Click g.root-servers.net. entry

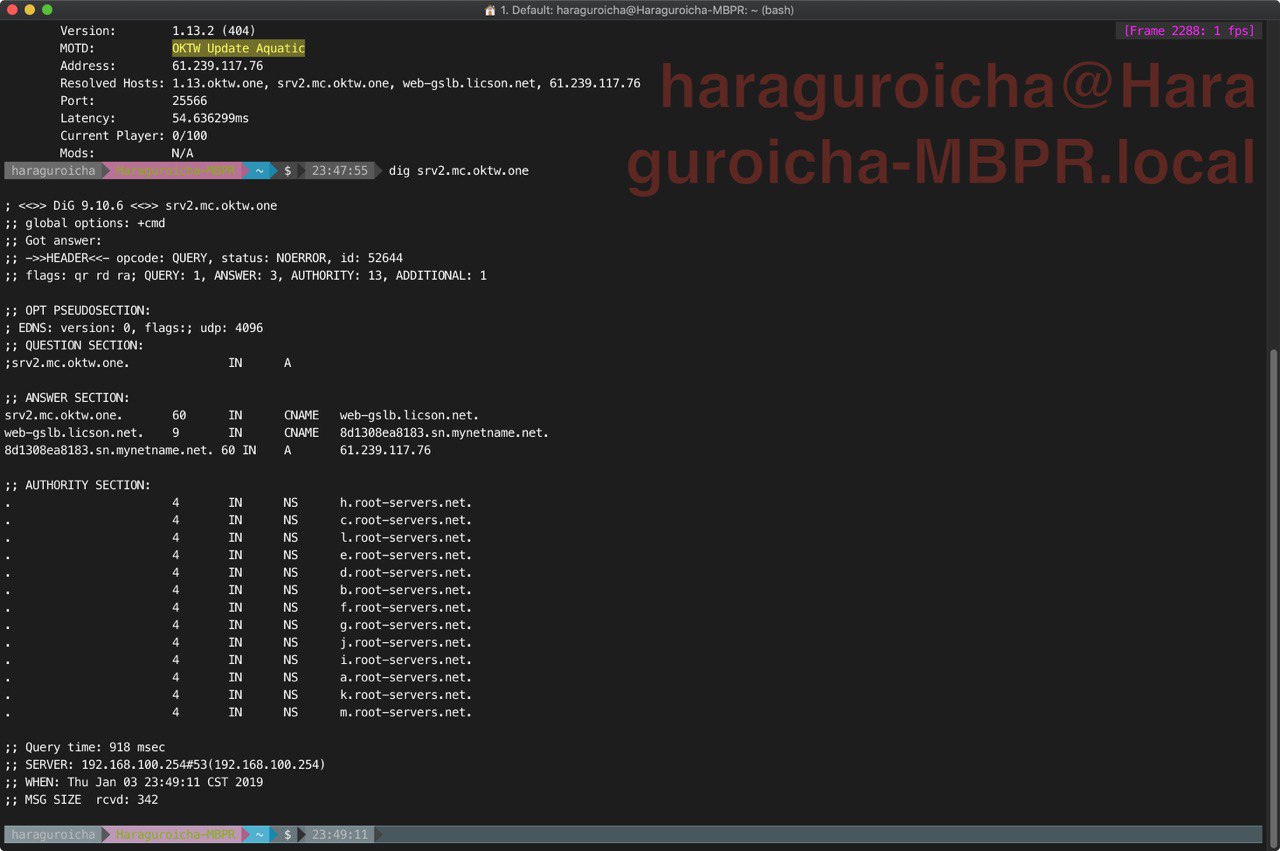pos(406,625)
